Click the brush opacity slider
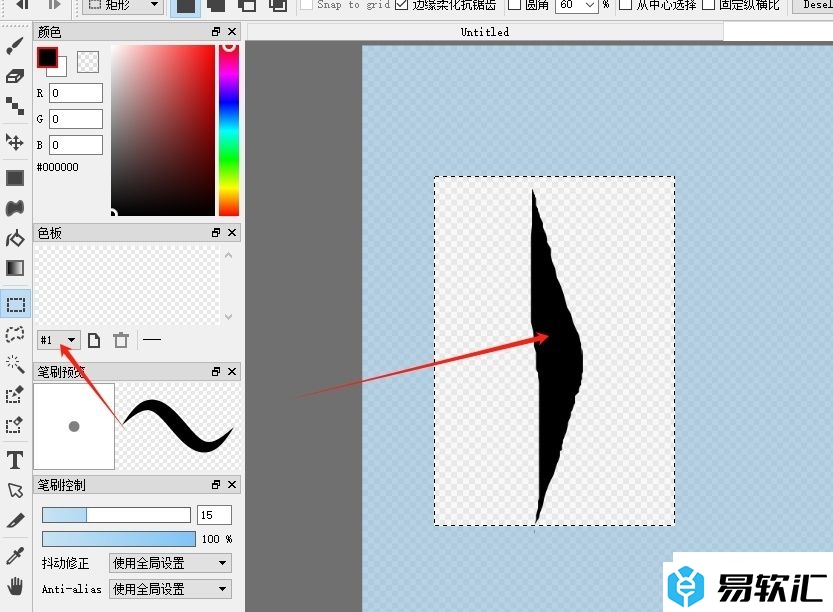This screenshot has width=833, height=612. click(x=118, y=539)
